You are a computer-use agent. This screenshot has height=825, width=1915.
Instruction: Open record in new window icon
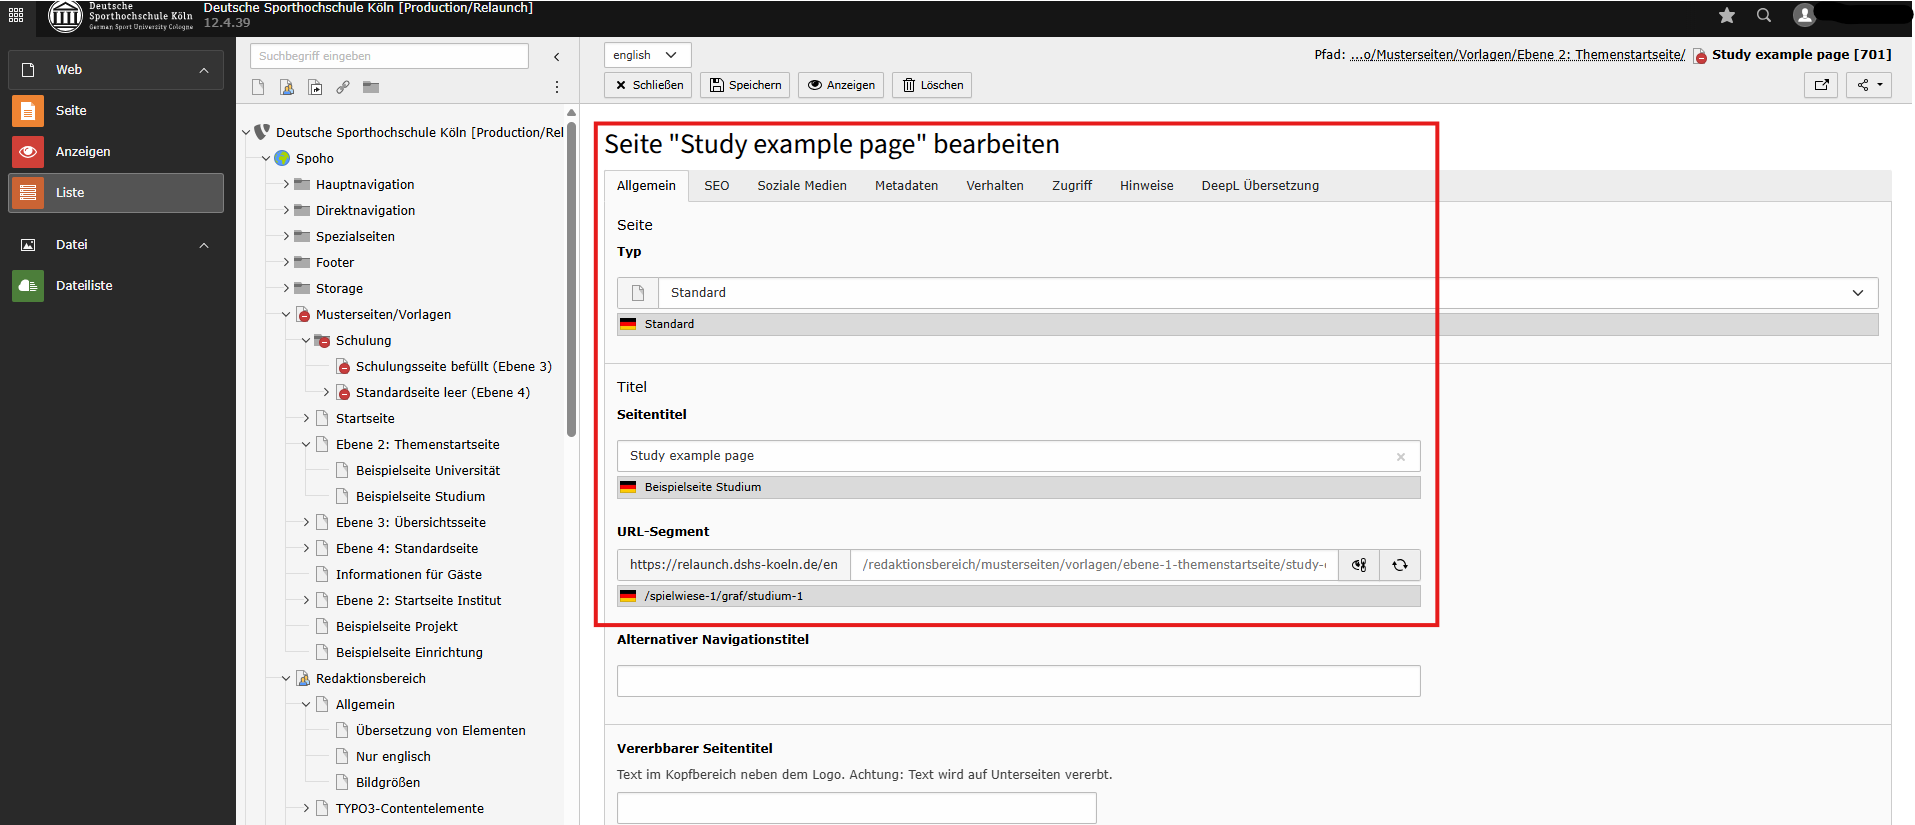1821,85
